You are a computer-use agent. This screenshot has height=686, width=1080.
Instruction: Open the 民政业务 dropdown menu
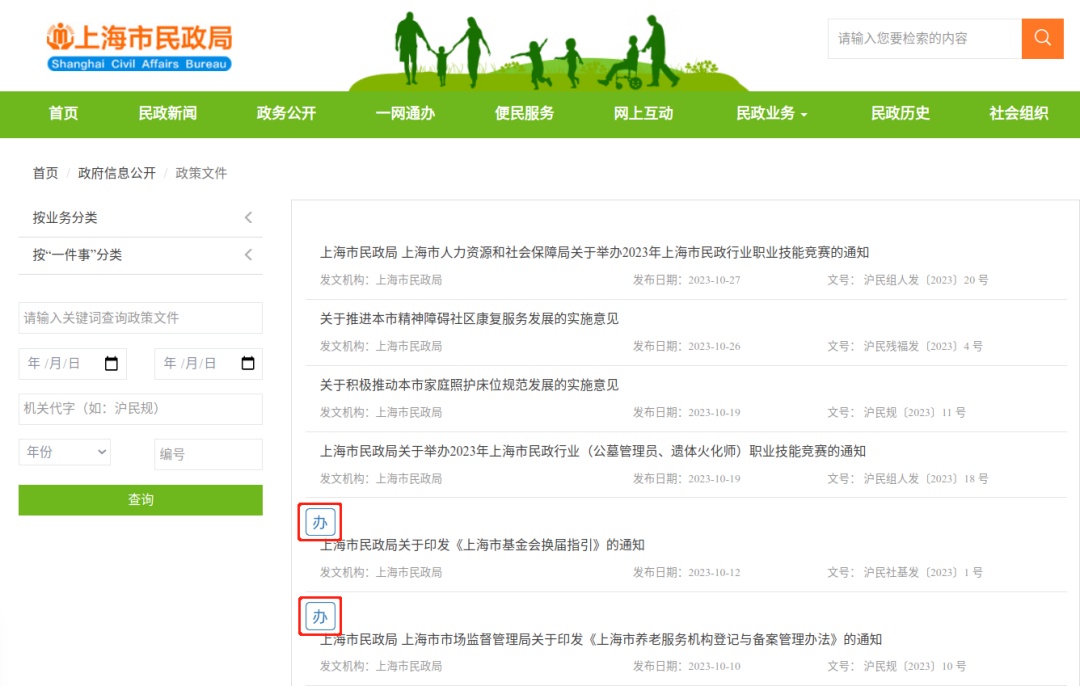[771, 114]
